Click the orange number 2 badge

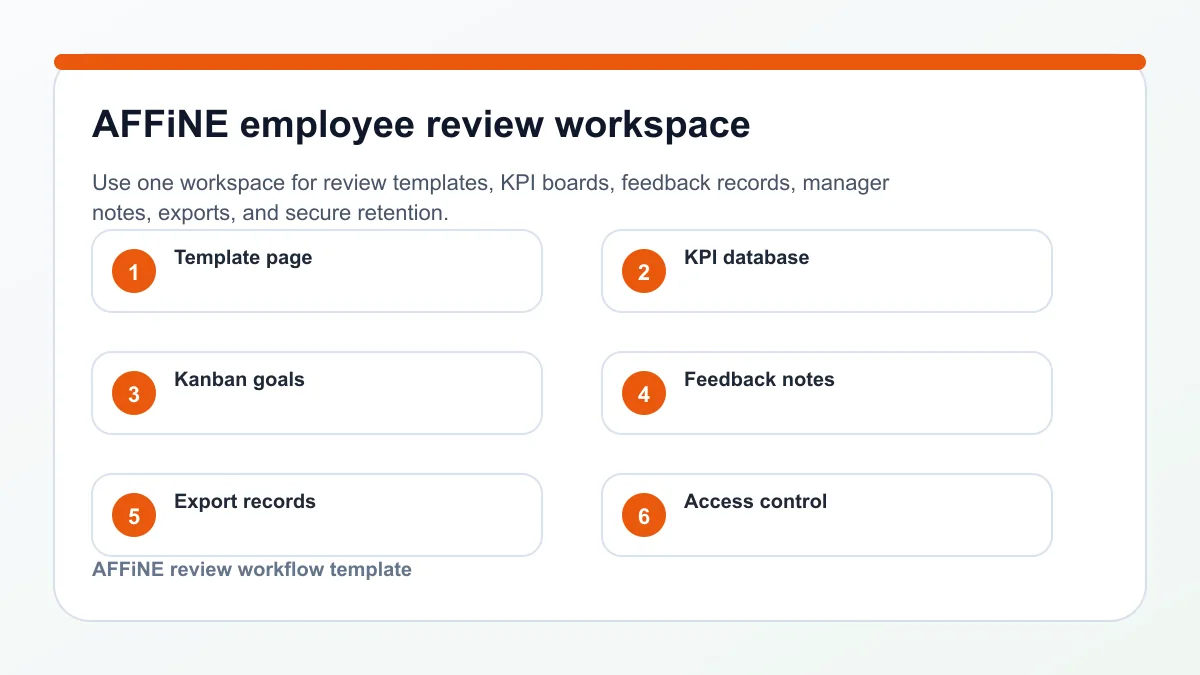pyautogui.click(x=644, y=271)
